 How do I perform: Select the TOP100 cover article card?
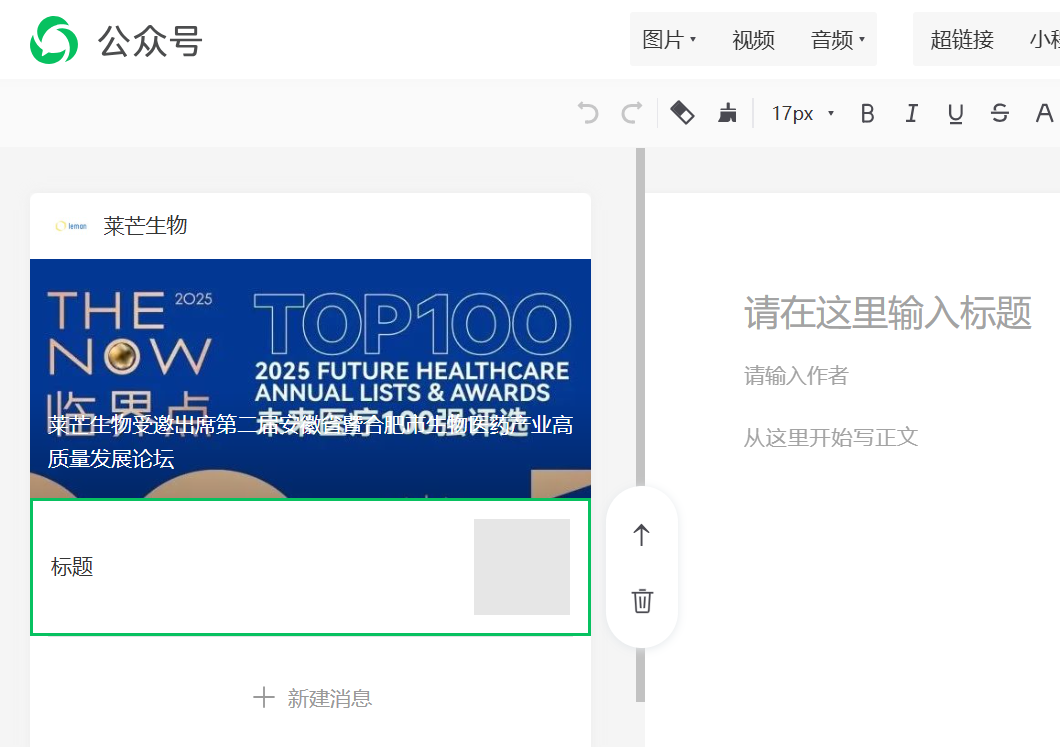click(x=310, y=379)
